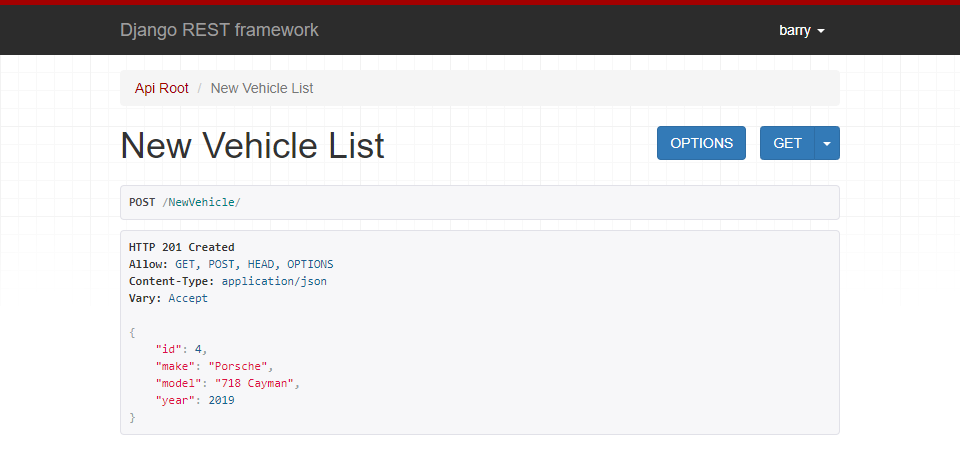Open the Django REST framework brand link
Image resolution: width=960 pixels, height=455 pixels.
(219, 30)
